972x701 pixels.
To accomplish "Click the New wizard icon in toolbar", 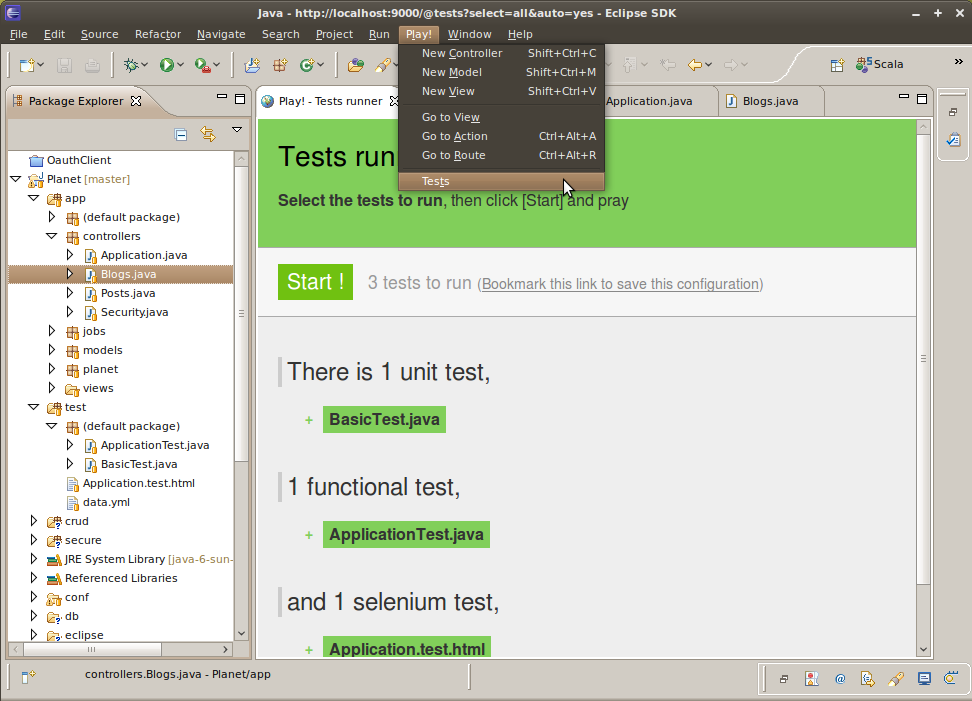I will tap(27, 65).
